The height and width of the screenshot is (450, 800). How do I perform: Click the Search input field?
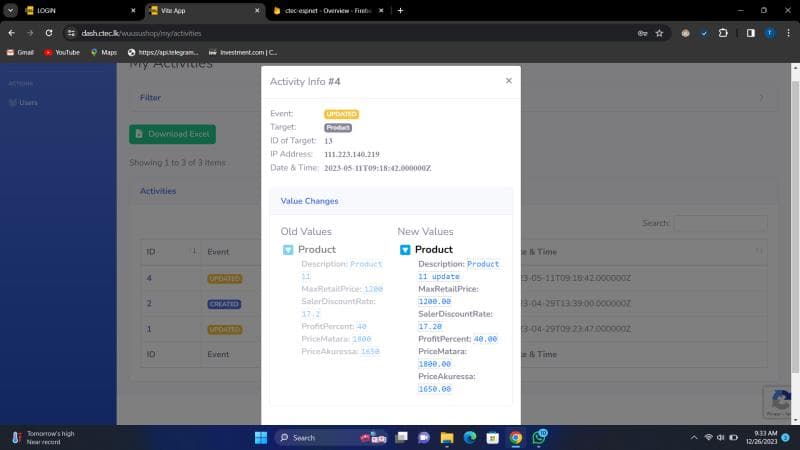pyautogui.click(x=720, y=224)
